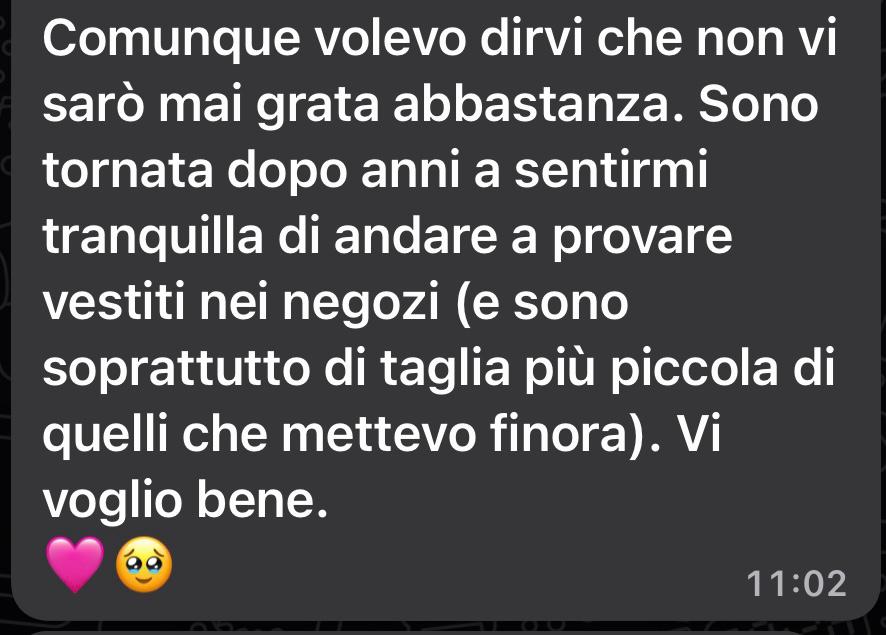Tap the 11:02 message timestamp
886x635 pixels.
[796, 584]
